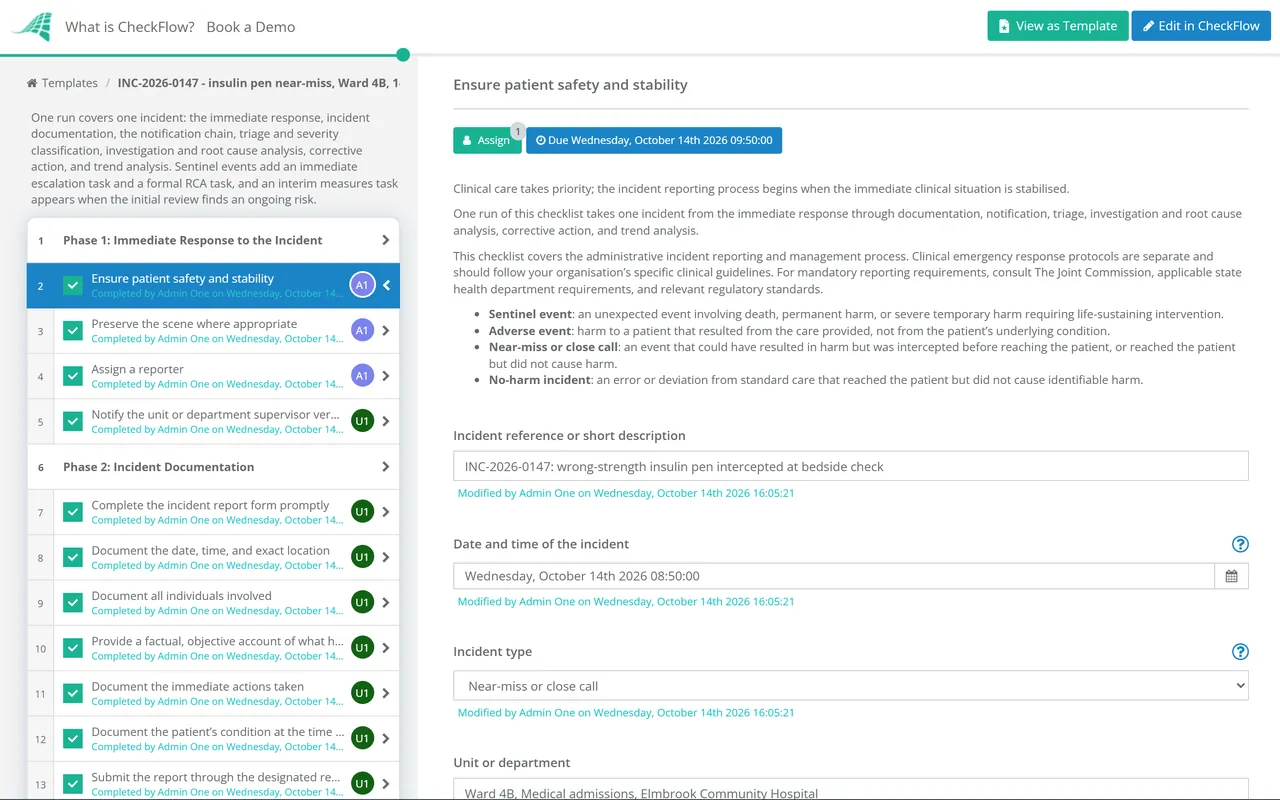
Task: Click the Assign button
Action: [487, 140]
